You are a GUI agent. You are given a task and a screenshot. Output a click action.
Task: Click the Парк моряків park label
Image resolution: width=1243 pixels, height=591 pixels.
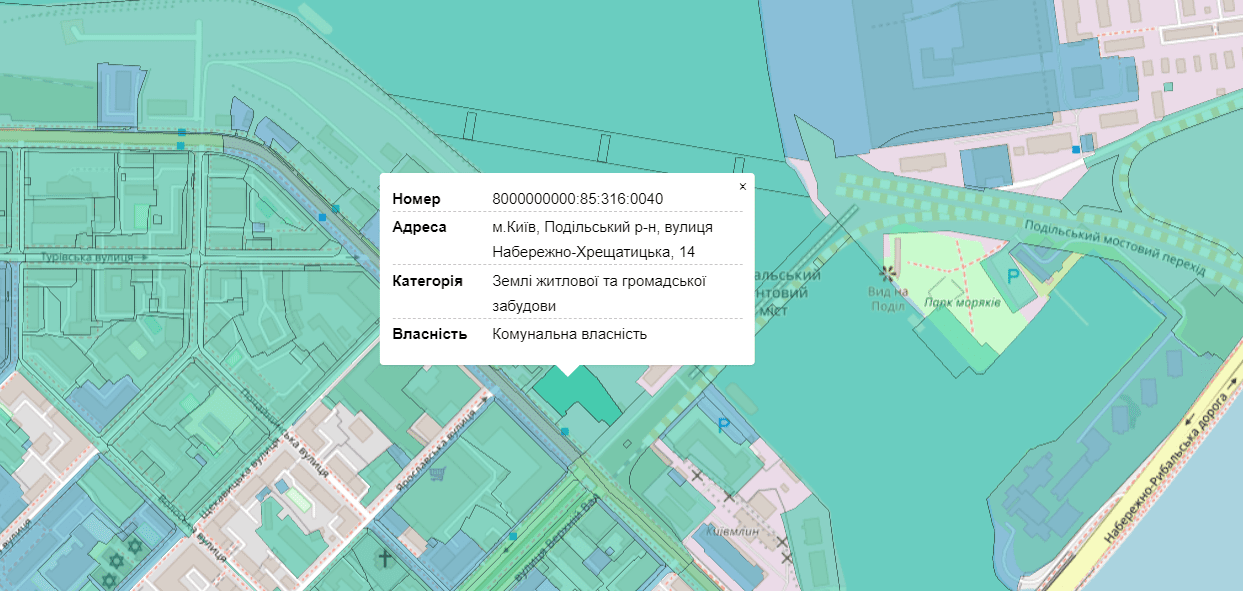click(x=962, y=303)
